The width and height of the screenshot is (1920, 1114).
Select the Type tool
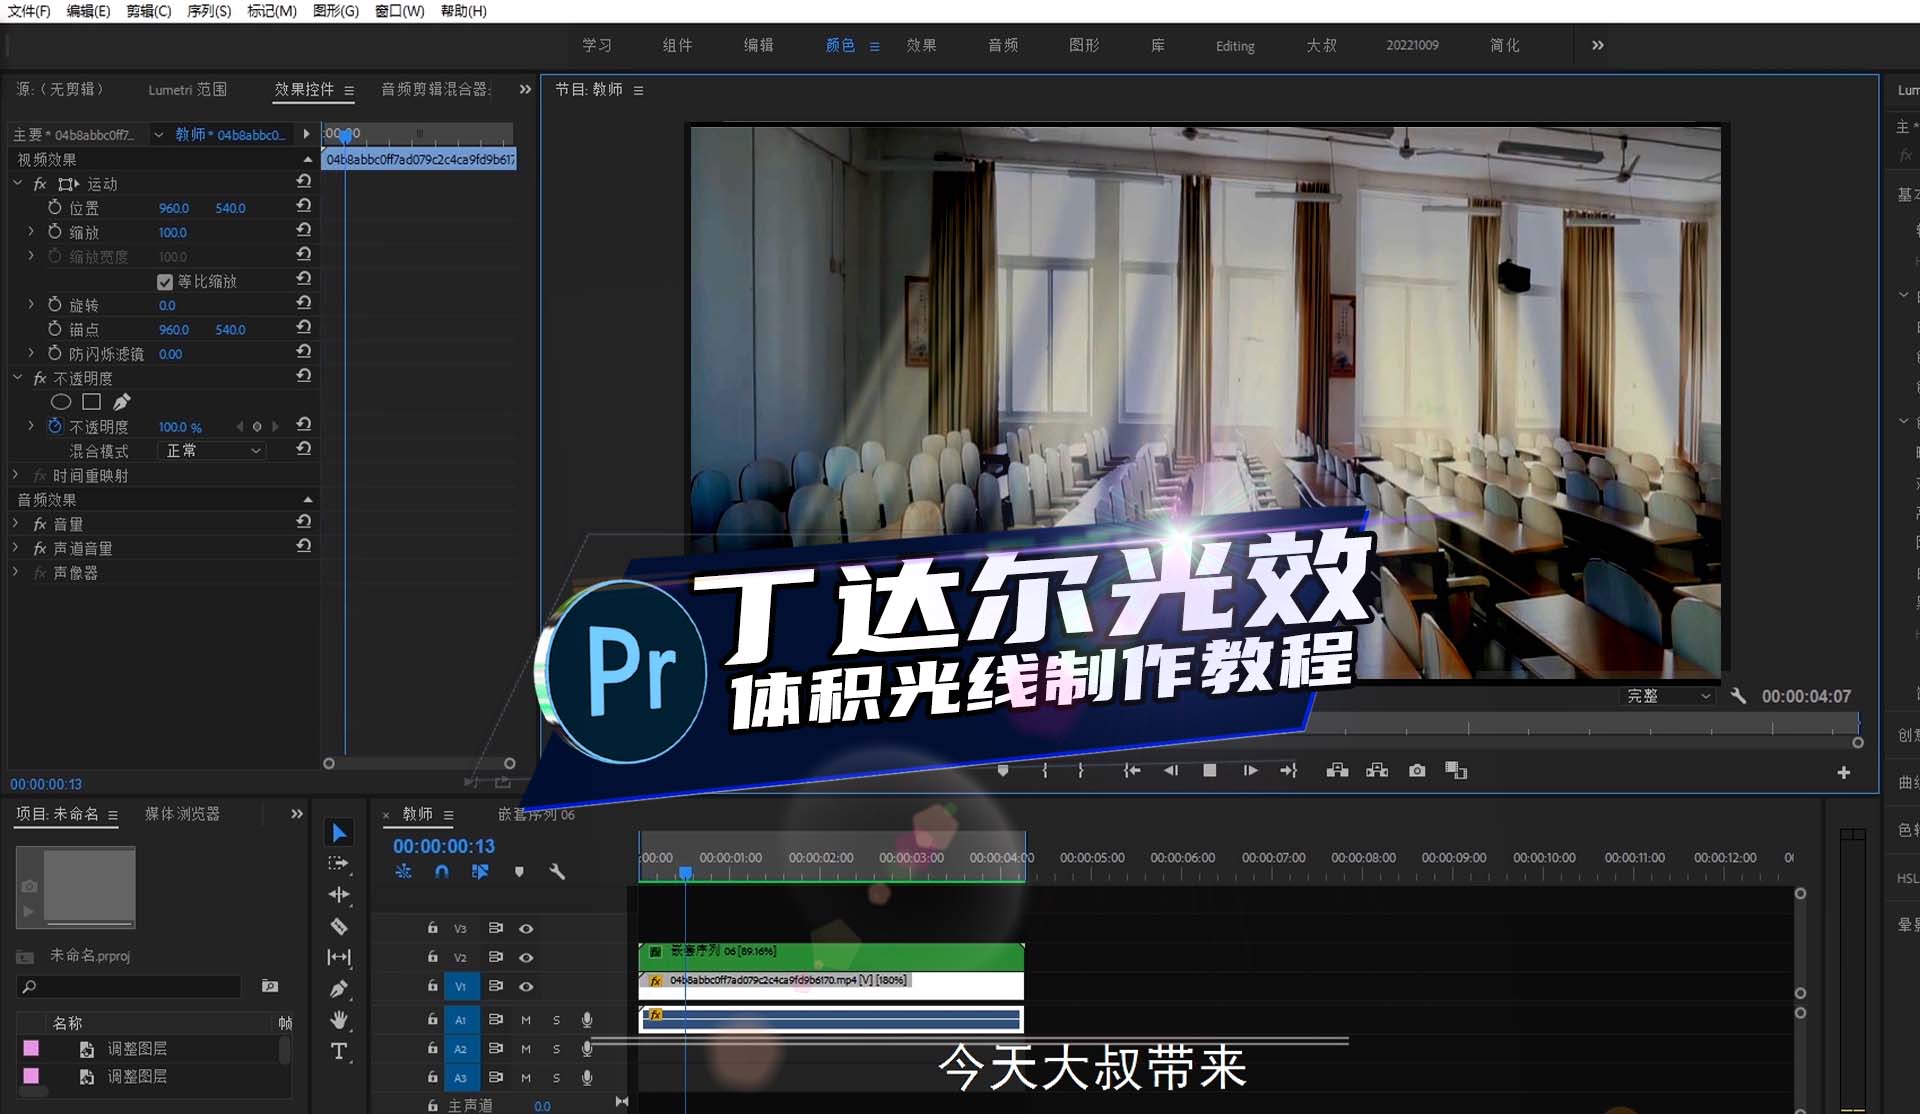(339, 1051)
